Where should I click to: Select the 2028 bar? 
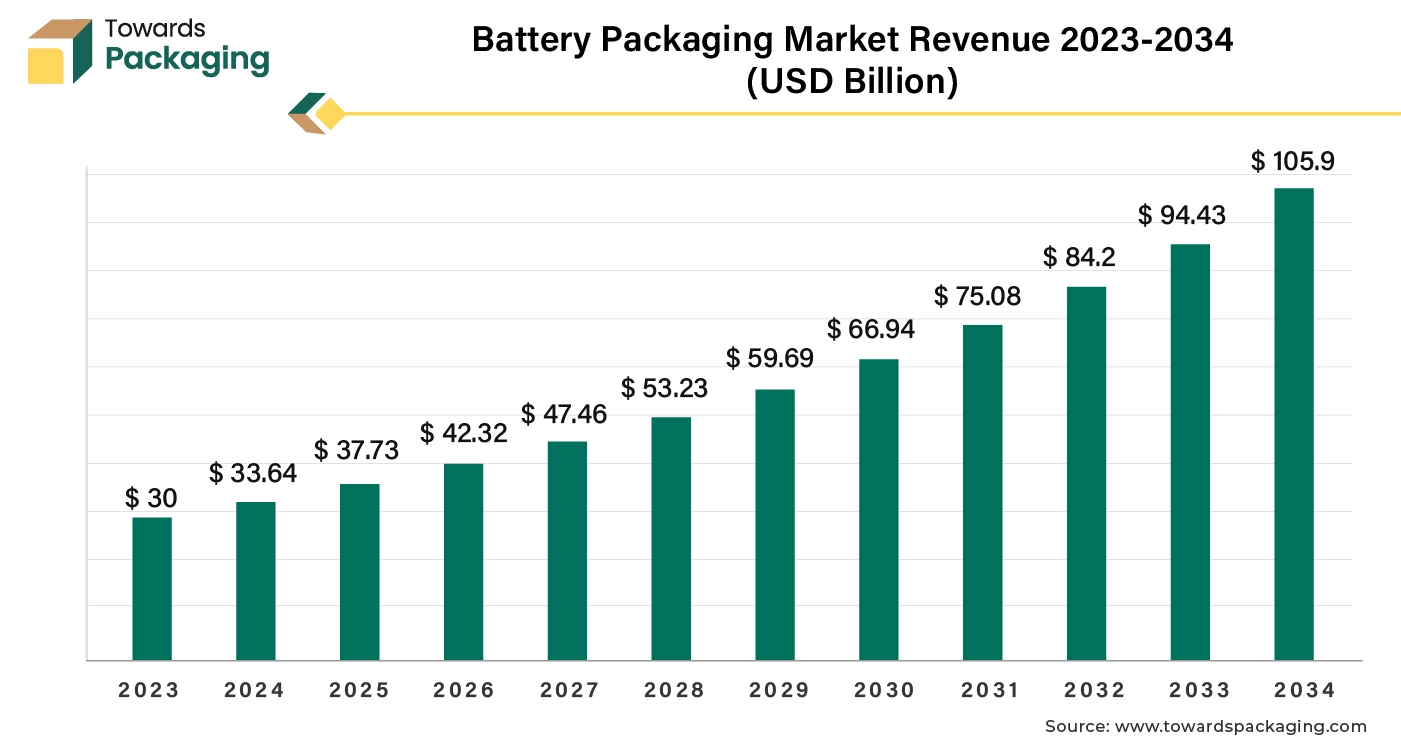[x=671, y=539]
